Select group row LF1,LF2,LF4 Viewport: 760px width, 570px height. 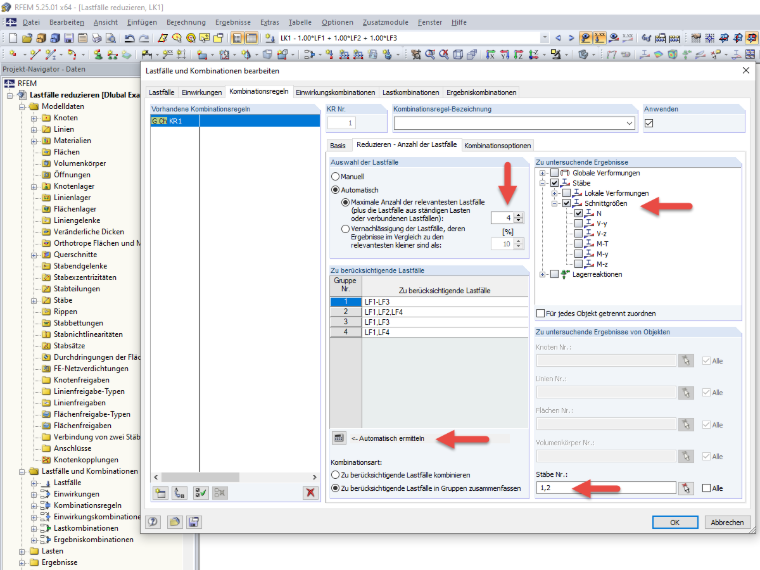click(429, 312)
